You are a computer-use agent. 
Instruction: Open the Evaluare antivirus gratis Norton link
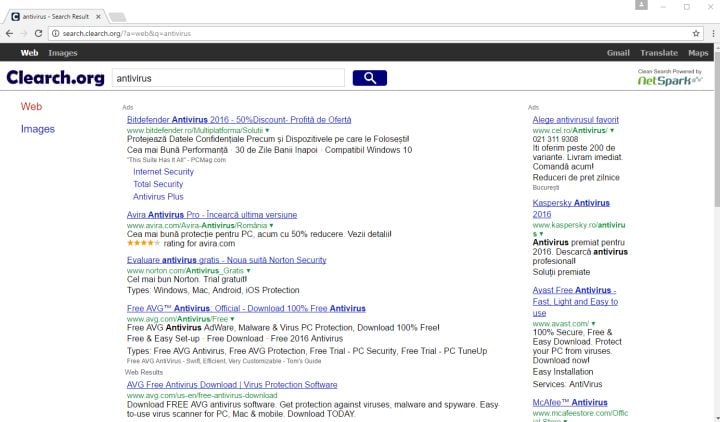point(226,260)
